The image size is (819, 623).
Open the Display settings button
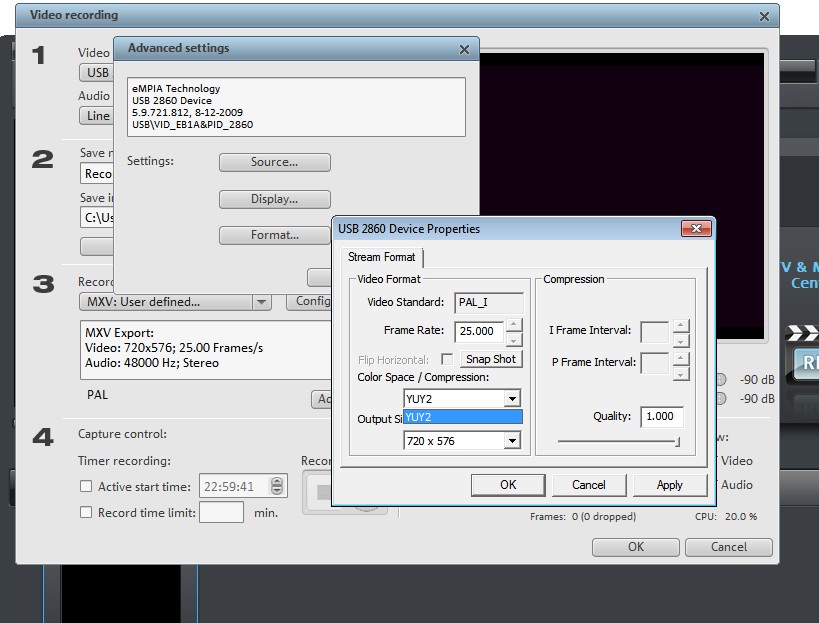pos(274,199)
